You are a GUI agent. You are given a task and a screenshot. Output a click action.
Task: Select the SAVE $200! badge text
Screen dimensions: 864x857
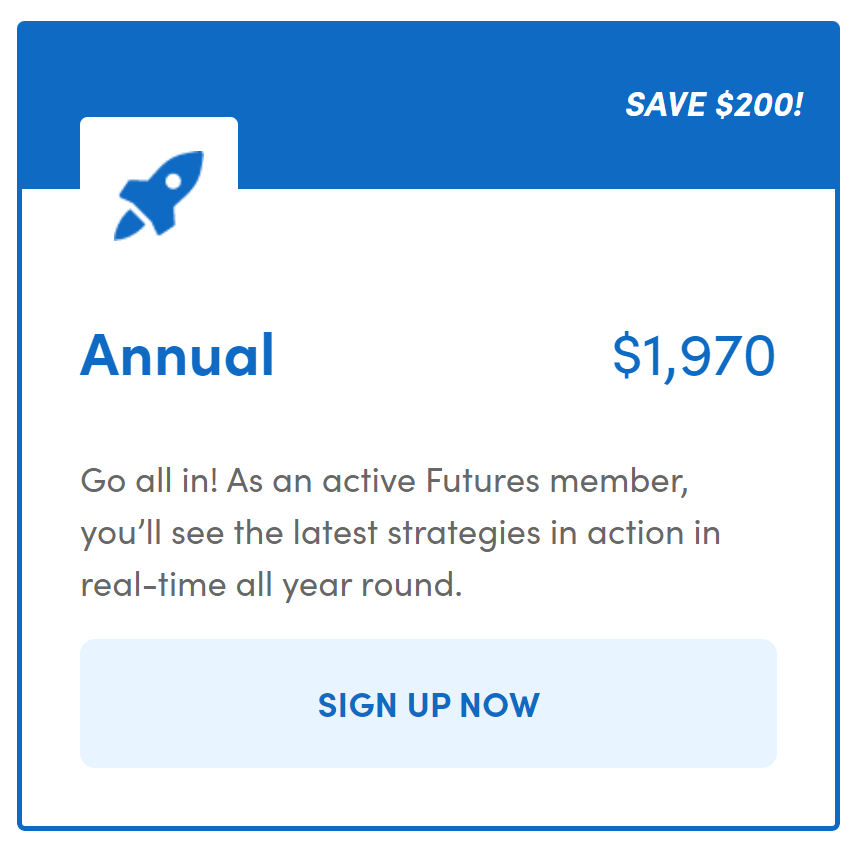[714, 104]
